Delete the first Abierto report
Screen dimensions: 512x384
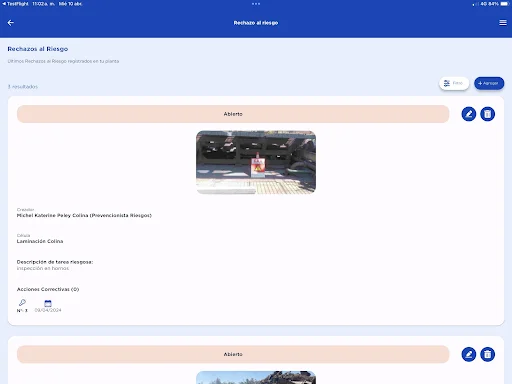487,114
